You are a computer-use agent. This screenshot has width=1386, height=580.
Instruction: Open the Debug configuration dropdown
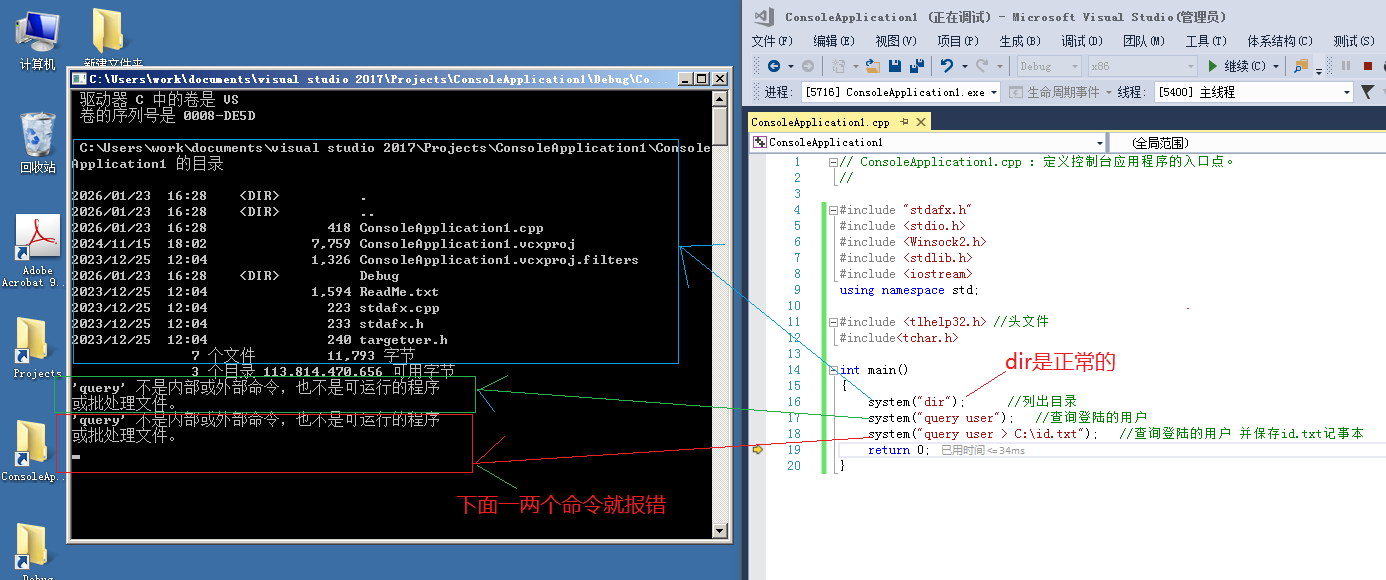[1049, 66]
